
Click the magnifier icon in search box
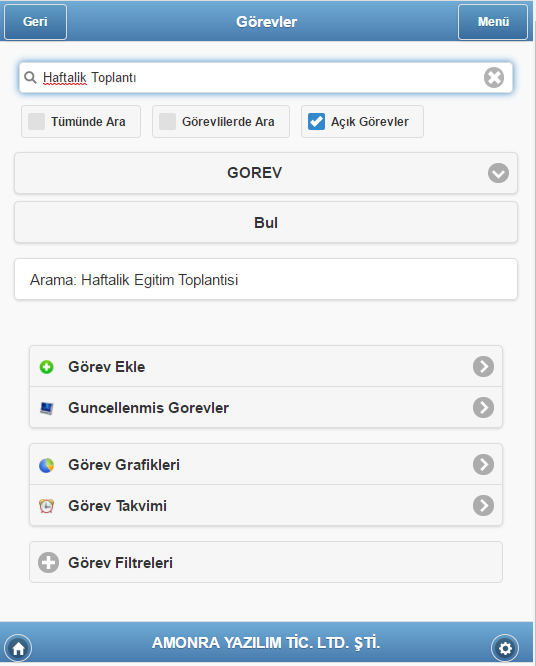click(x=30, y=77)
